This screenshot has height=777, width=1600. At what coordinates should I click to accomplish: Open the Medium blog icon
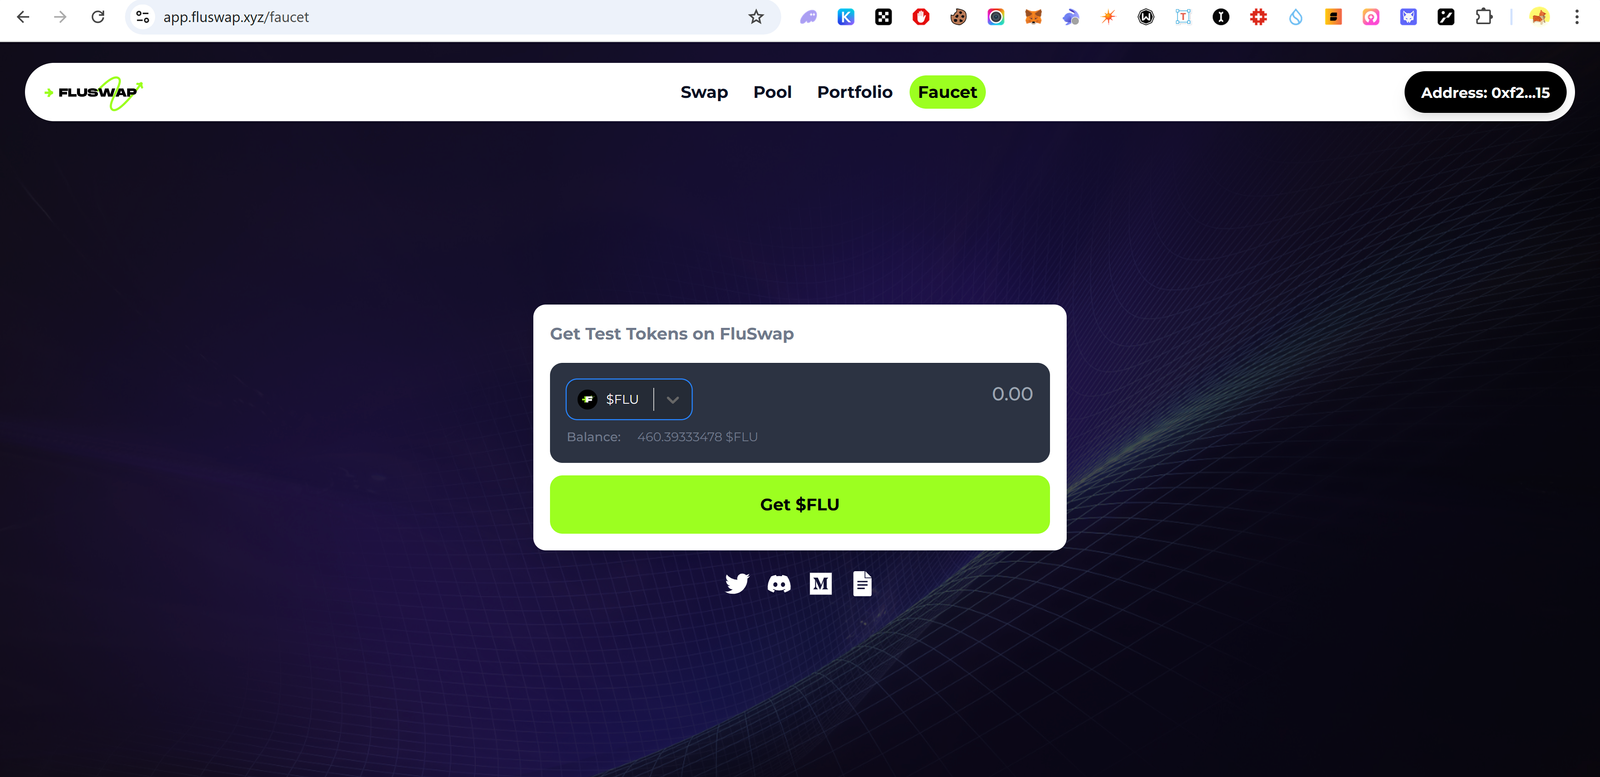(821, 583)
